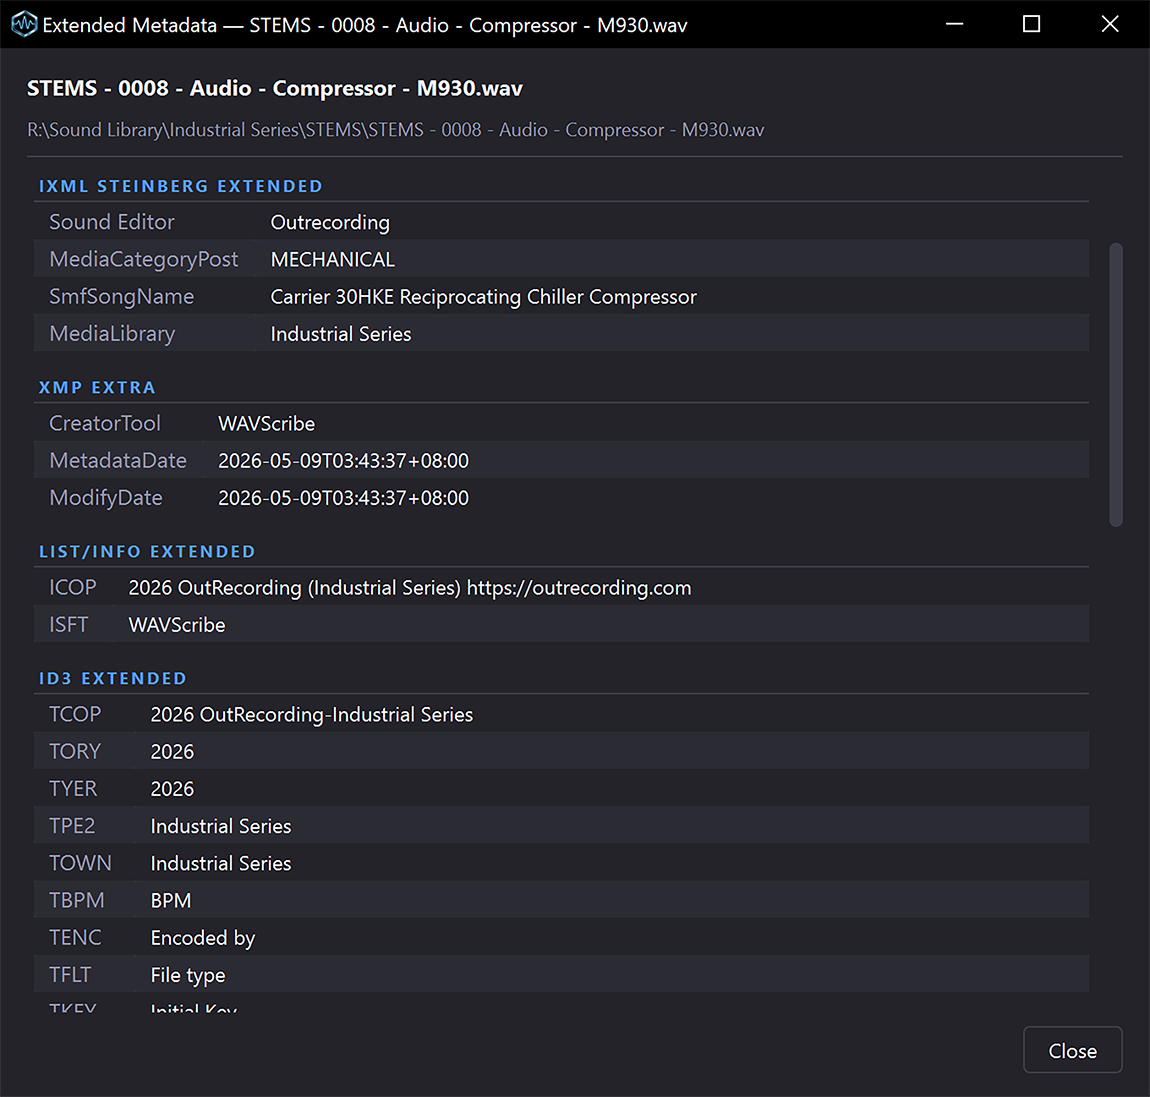Click the ModifyDate field label
The width and height of the screenshot is (1150, 1097).
106,499
